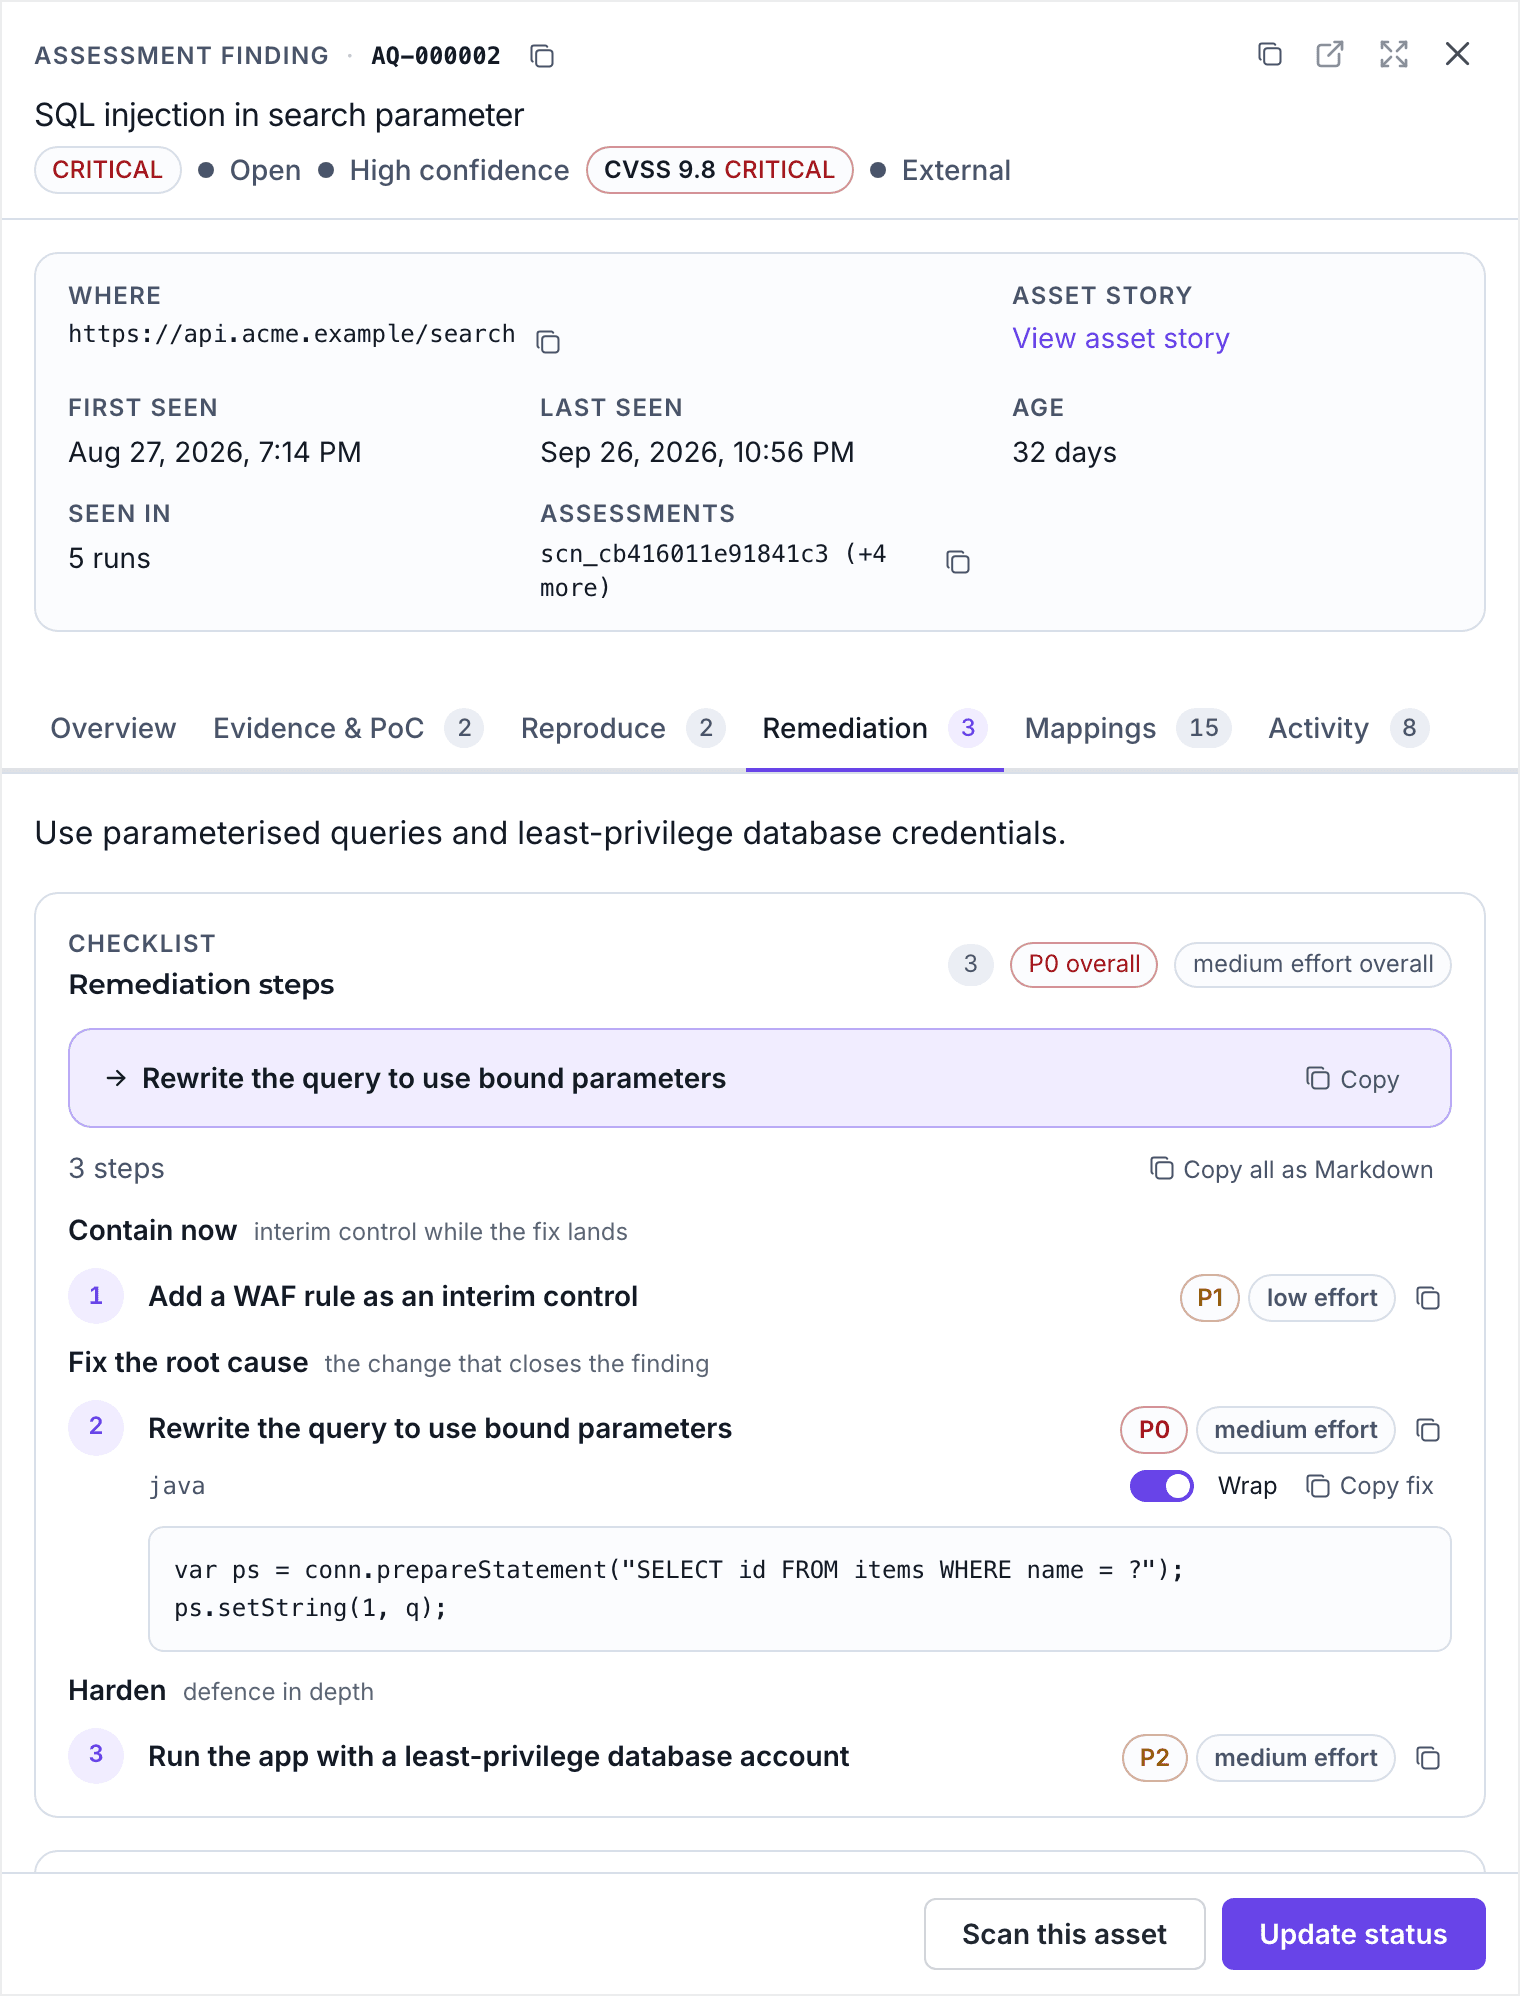Copy the assessment scan IDs
Viewport: 1520px width, 1996px height.
coord(958,562)
